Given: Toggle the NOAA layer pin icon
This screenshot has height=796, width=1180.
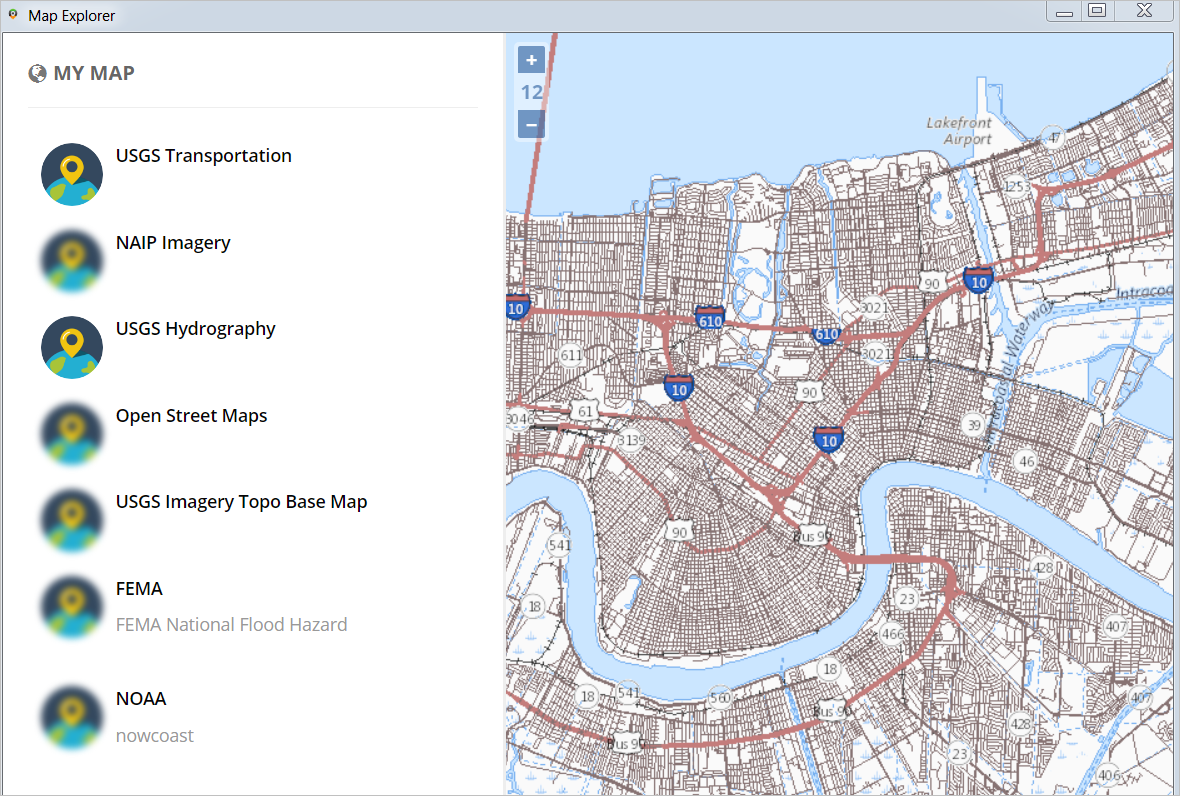Looking at the screenshot, I should point(72,717).
